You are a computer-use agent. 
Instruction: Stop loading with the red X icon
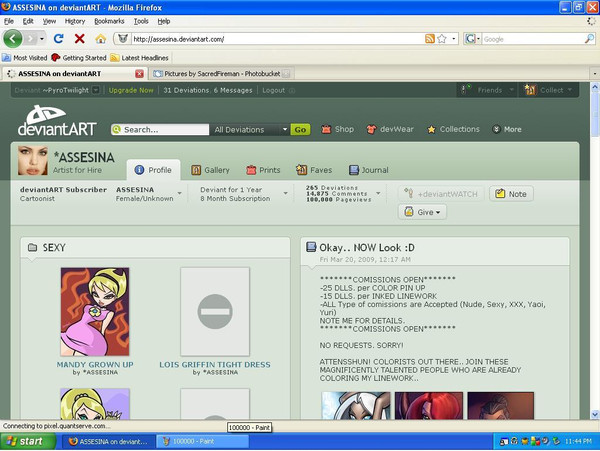pos(80,39)
